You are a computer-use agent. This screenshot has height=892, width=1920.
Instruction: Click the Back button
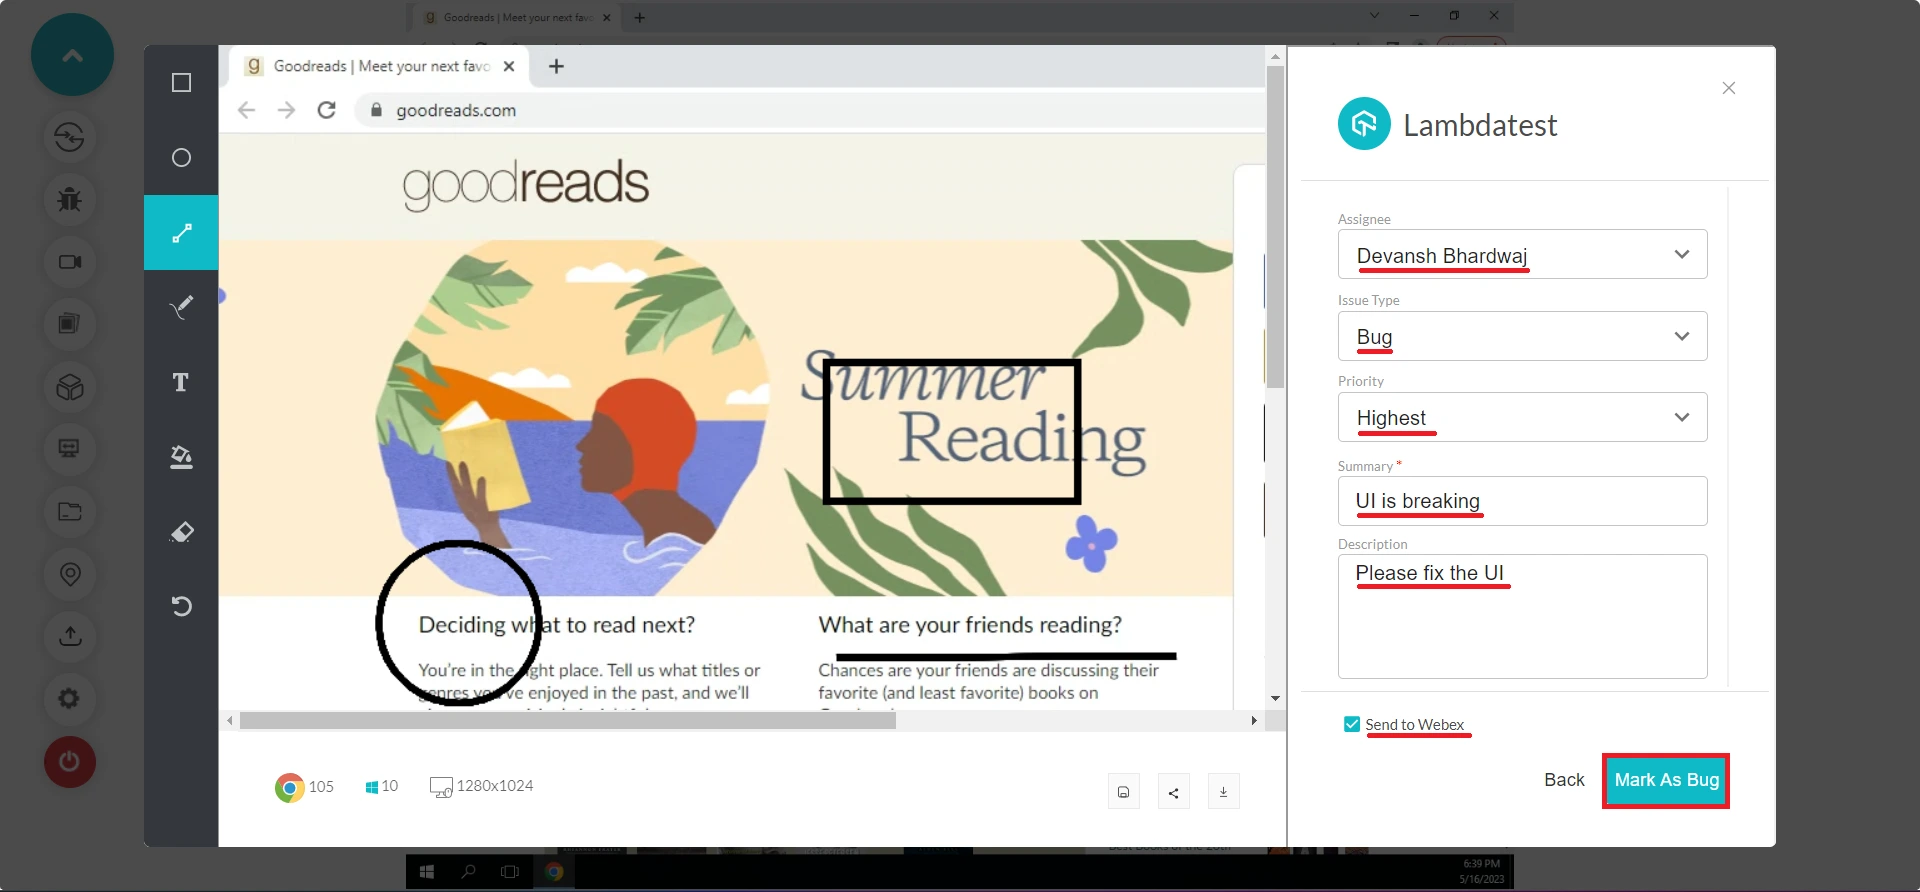pos(1564,780)
